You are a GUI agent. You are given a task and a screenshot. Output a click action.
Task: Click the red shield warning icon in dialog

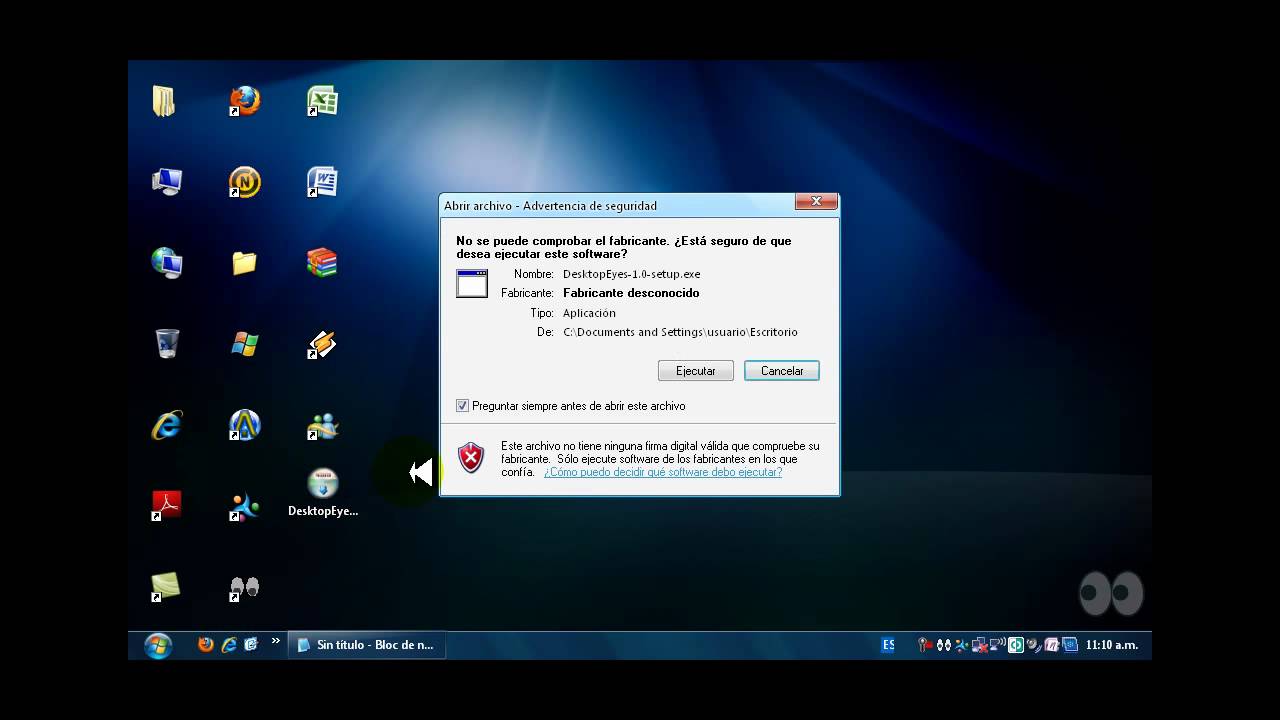pyautogui.click(x=471, y=458)
